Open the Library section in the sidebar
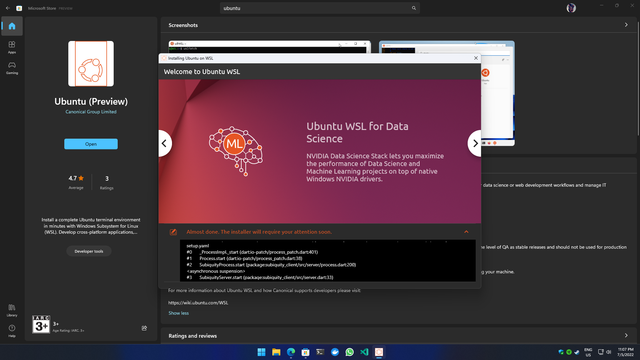The height and width of the screenshot is (360, 640). (x=12, y=310)
